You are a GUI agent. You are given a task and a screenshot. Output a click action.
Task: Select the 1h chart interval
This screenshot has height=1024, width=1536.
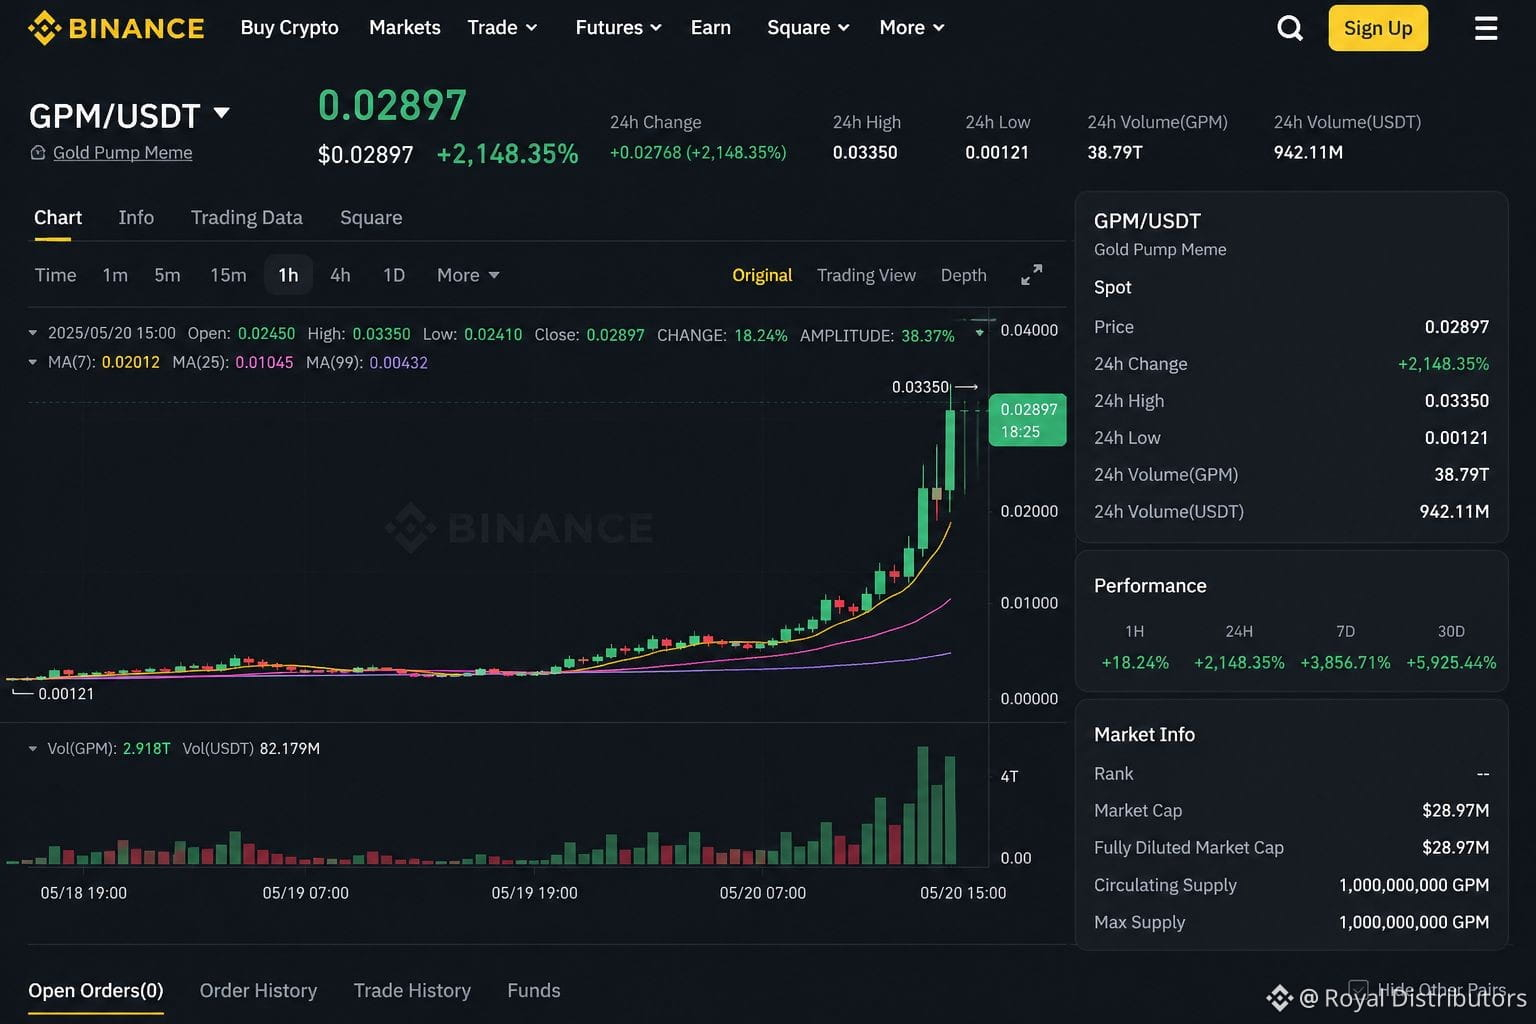pos(288,275)
